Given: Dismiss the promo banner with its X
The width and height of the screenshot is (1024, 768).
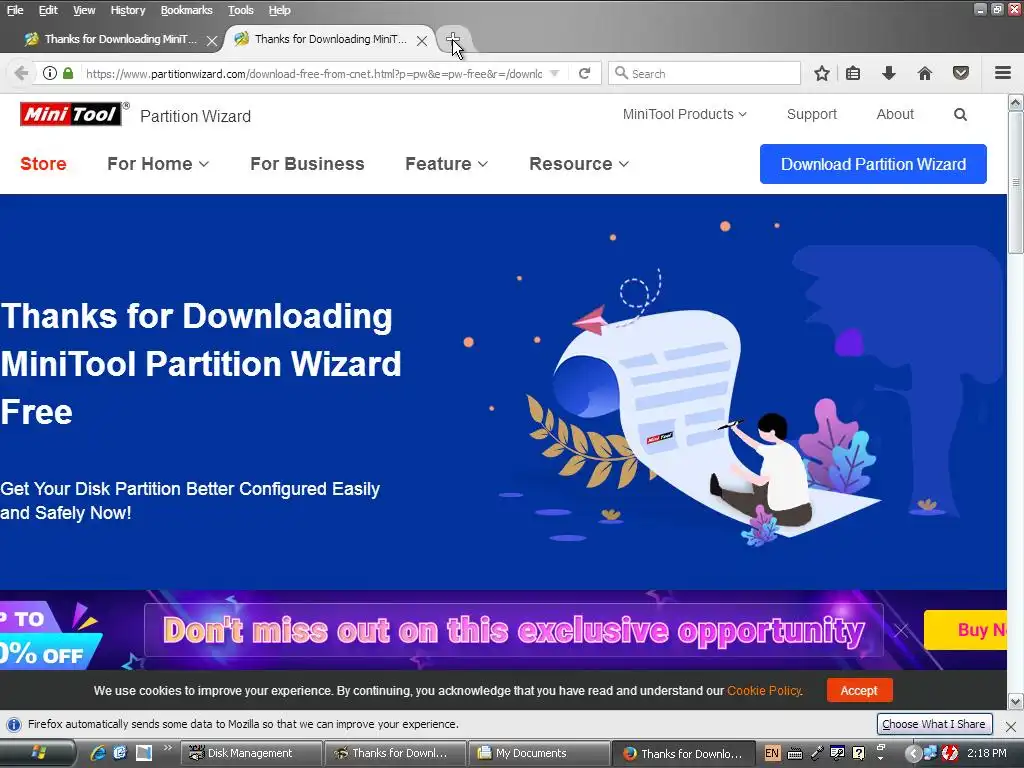Looking at the screenshot, I should click(901, 630).
